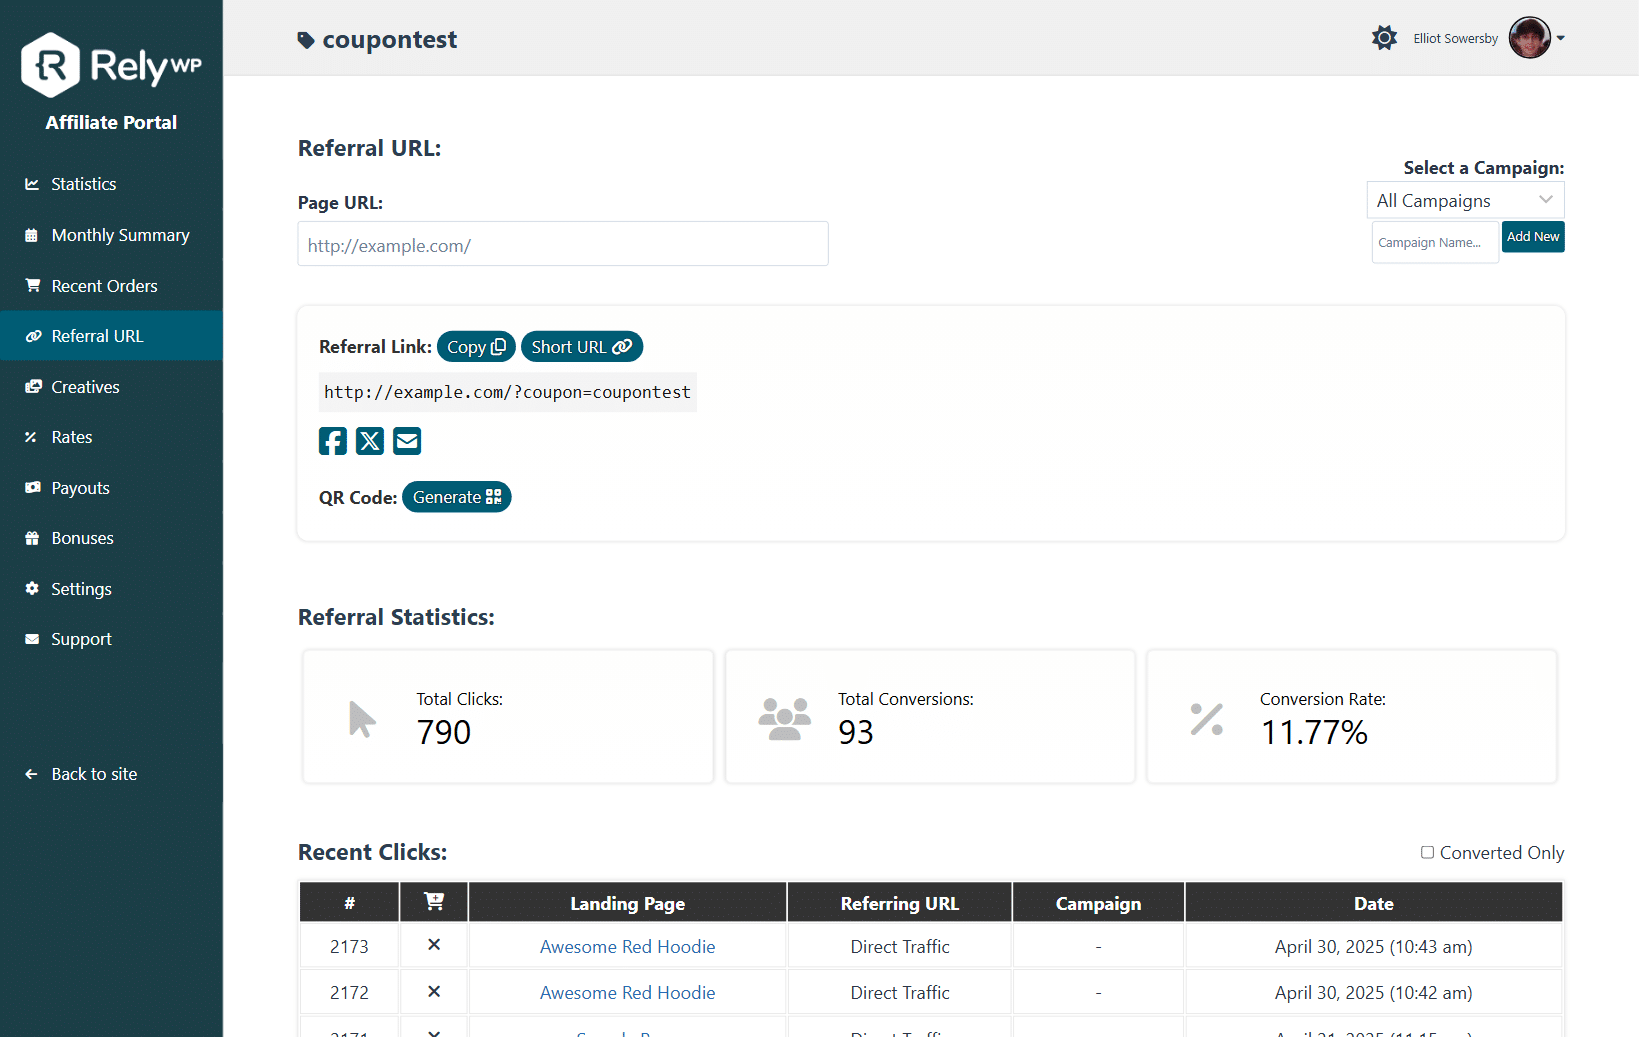Click the RelyWP logo

coord(111,66)
